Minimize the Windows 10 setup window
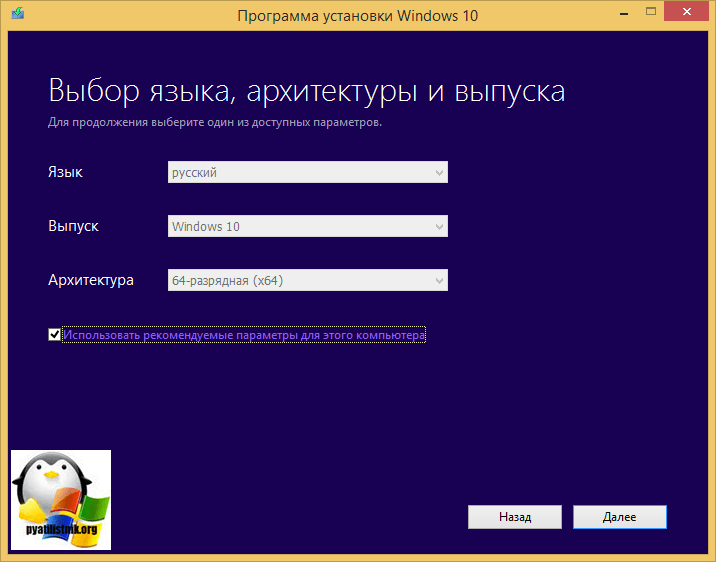 624,13
